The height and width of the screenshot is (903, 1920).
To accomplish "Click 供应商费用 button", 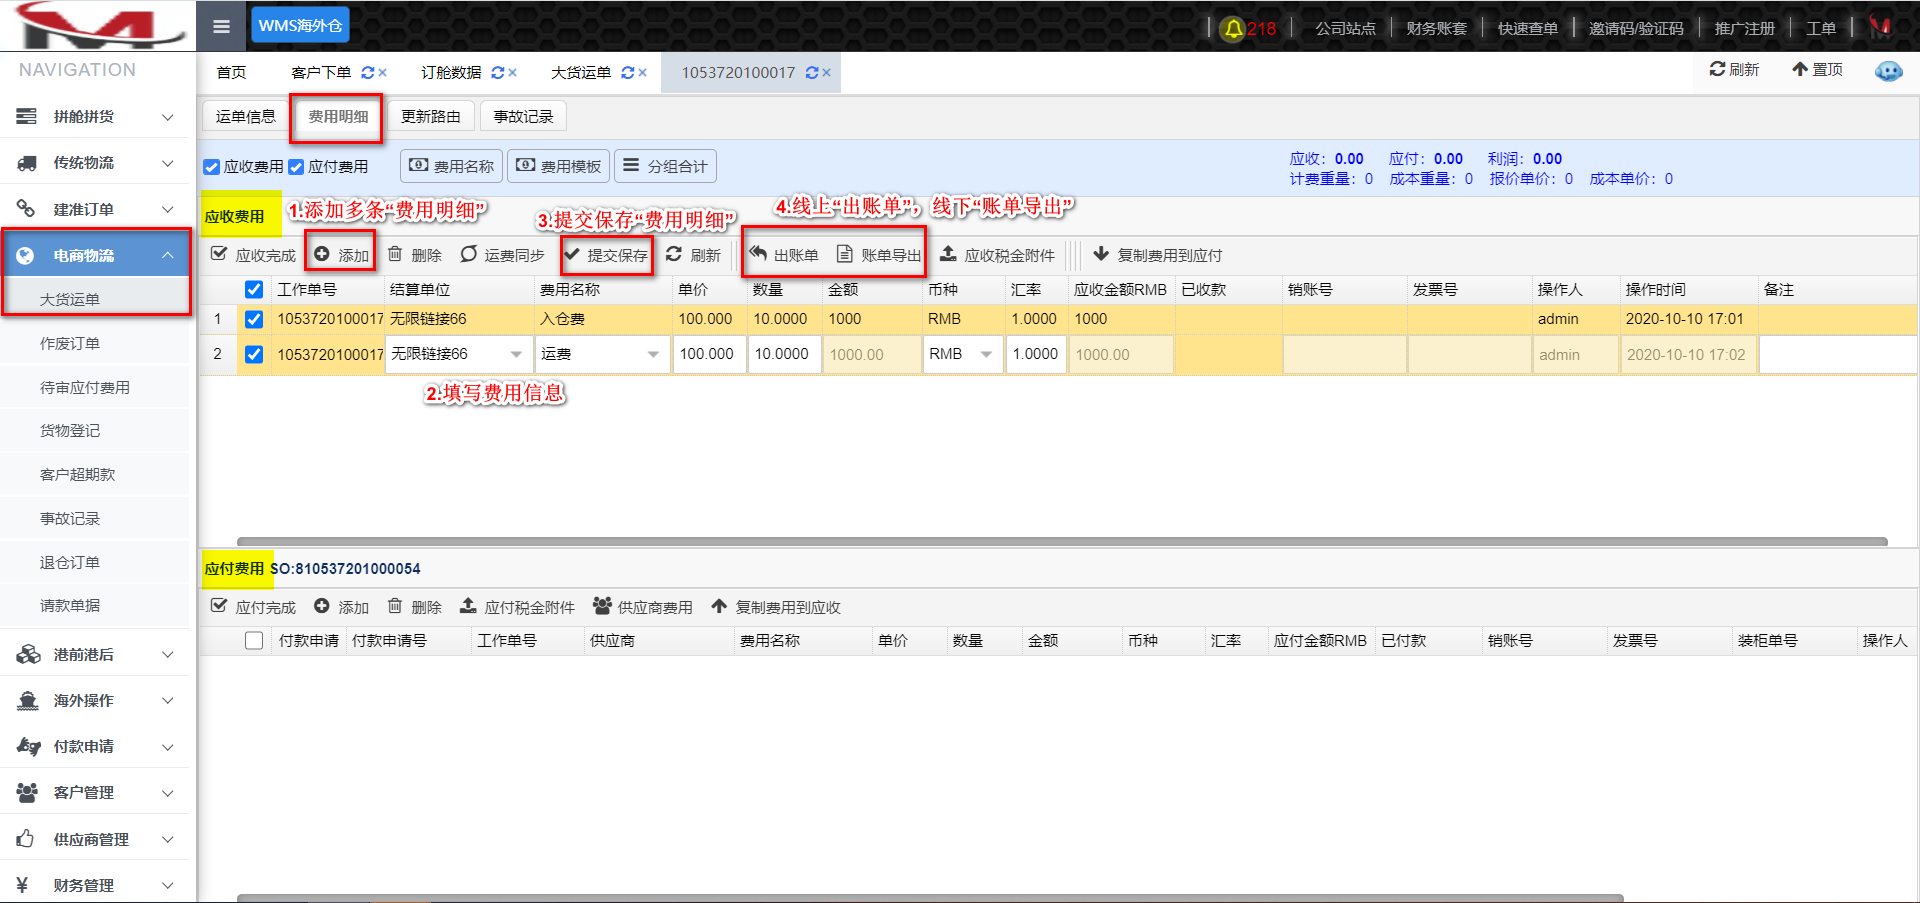I will (643, 607).
